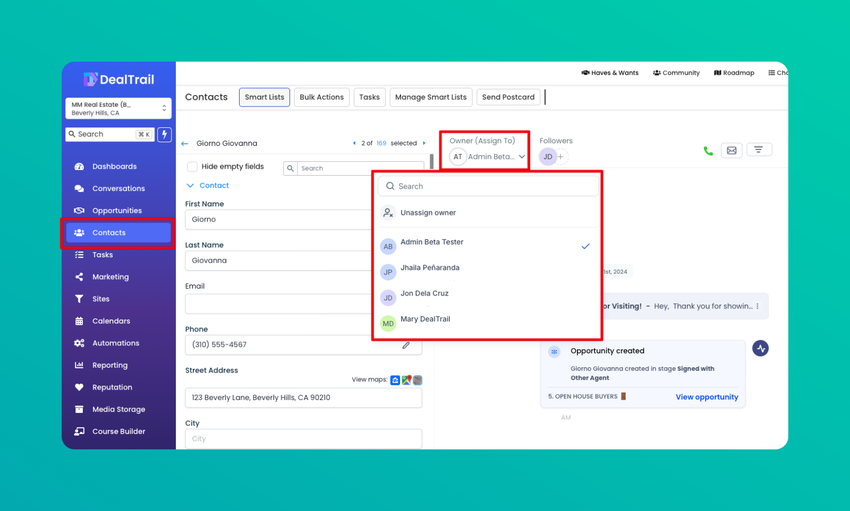Click the View opportunity link
The height and width of the screenshot is (511, 850).
click(707, 397)
